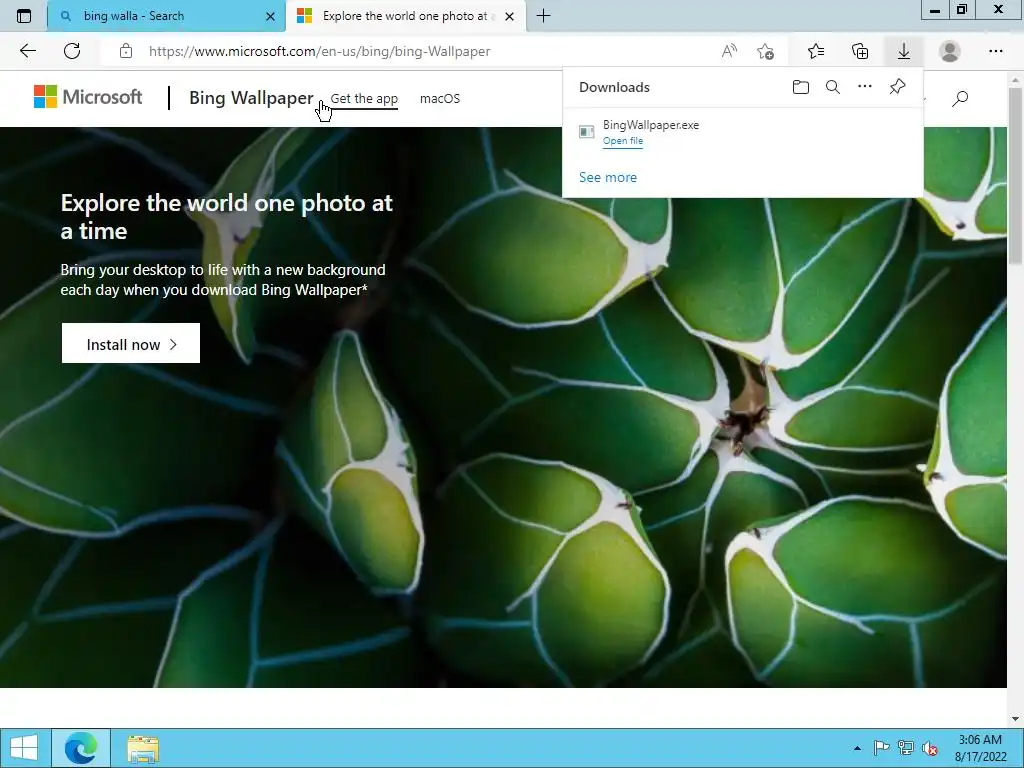Open the Collections panel

pyautogui.click(x=860, y=51)
